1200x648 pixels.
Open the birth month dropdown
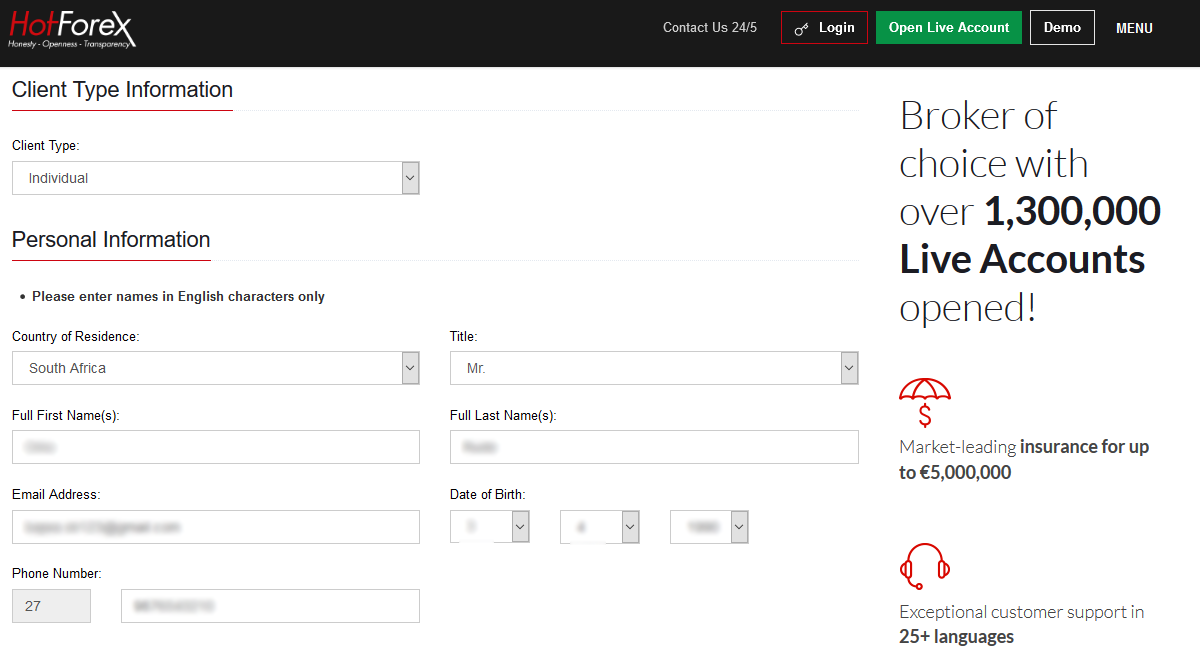tap(600, 527)
